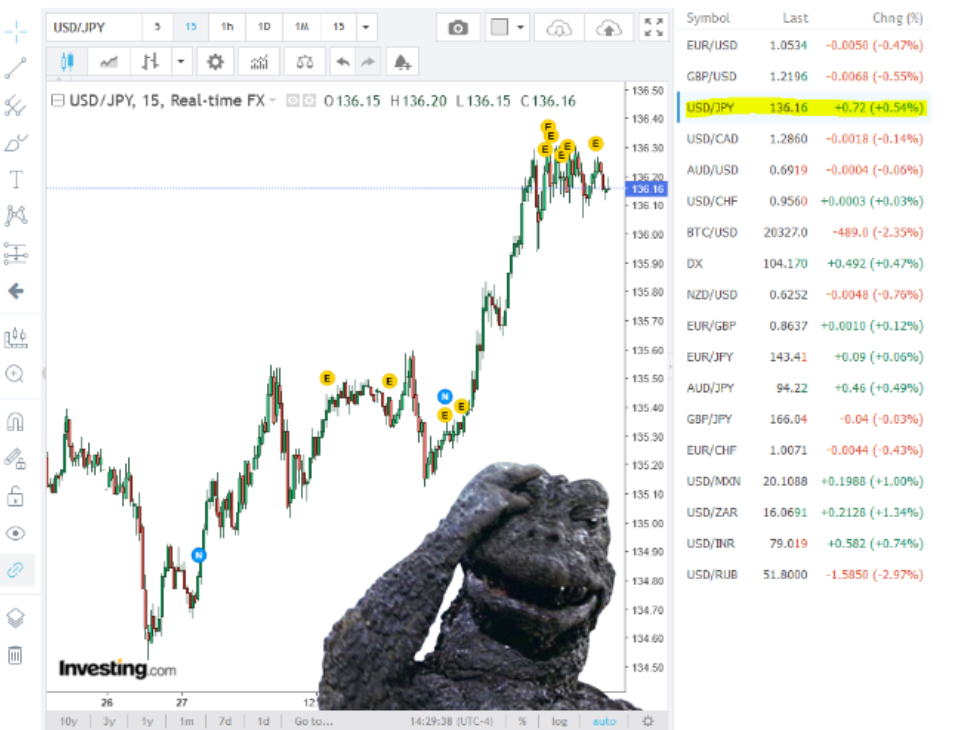Viewport: 979px width, 730px height.
Task: Click the left arrow back icon
Action: pyautogui.click(x=16, y=291)
